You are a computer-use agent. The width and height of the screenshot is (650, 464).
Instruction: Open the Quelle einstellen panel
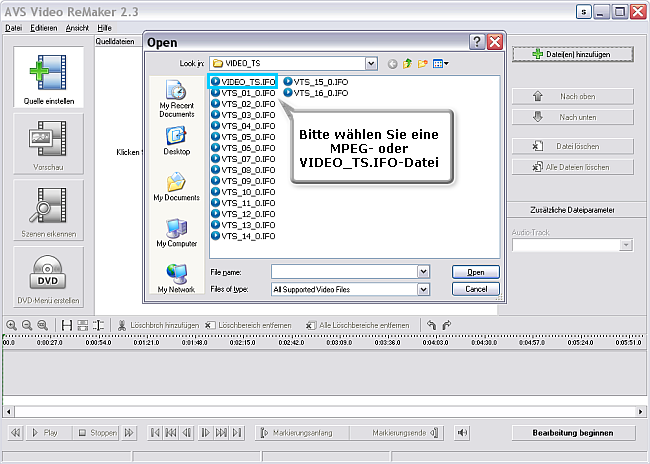point(49,78)
